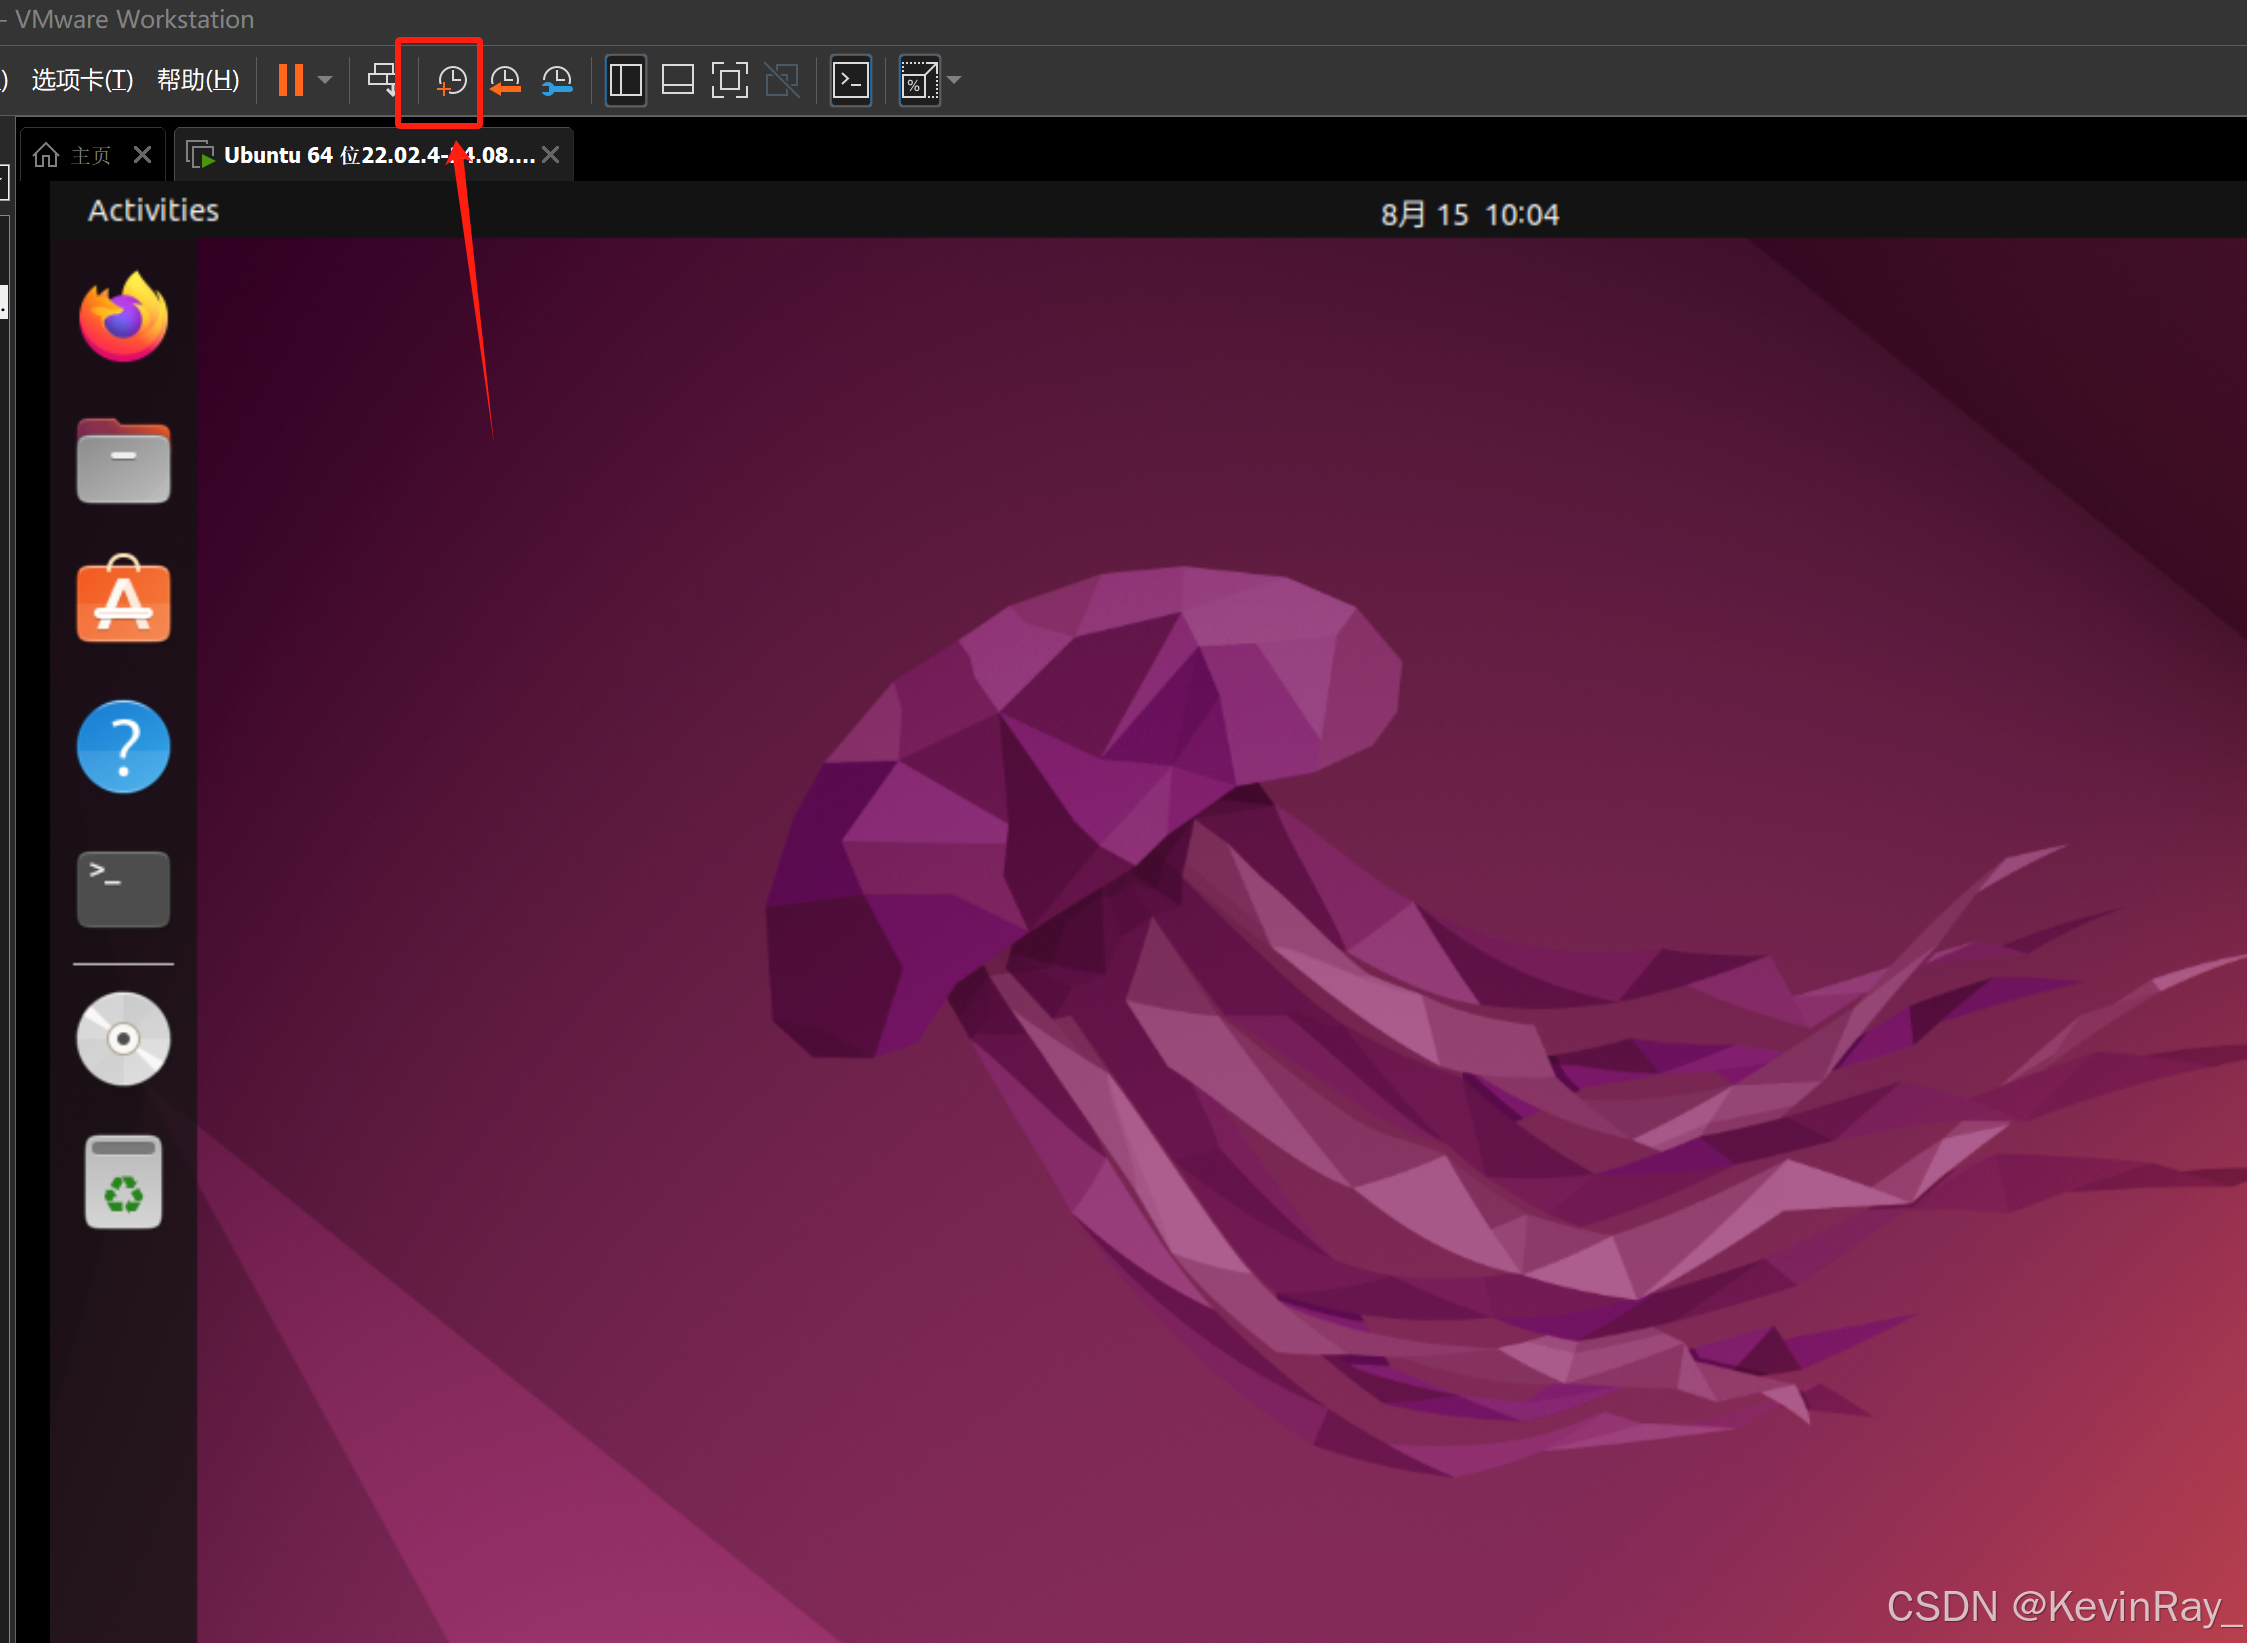Open the Ubuntu Activities overview

(153, 211)
